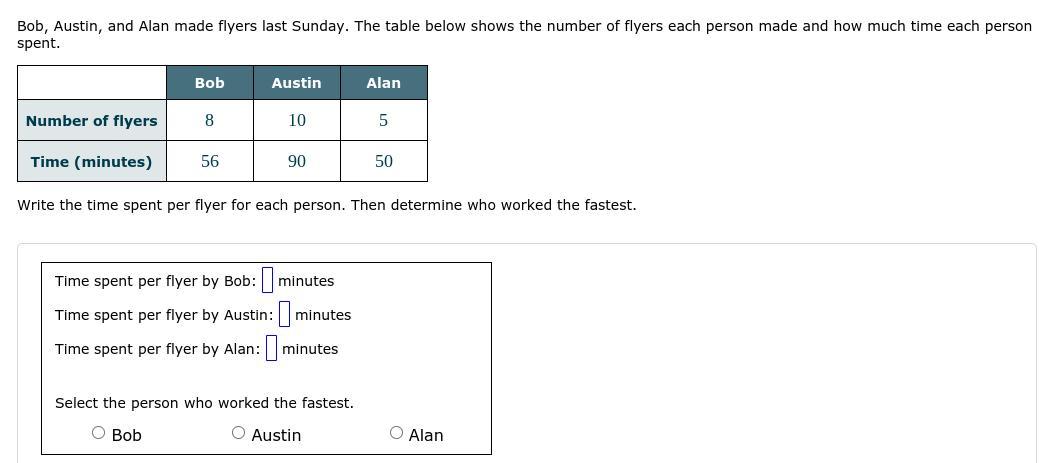1062x463 pixels.
Task: Click the Austin column header in the table
Action: click(x=297, y=83)
